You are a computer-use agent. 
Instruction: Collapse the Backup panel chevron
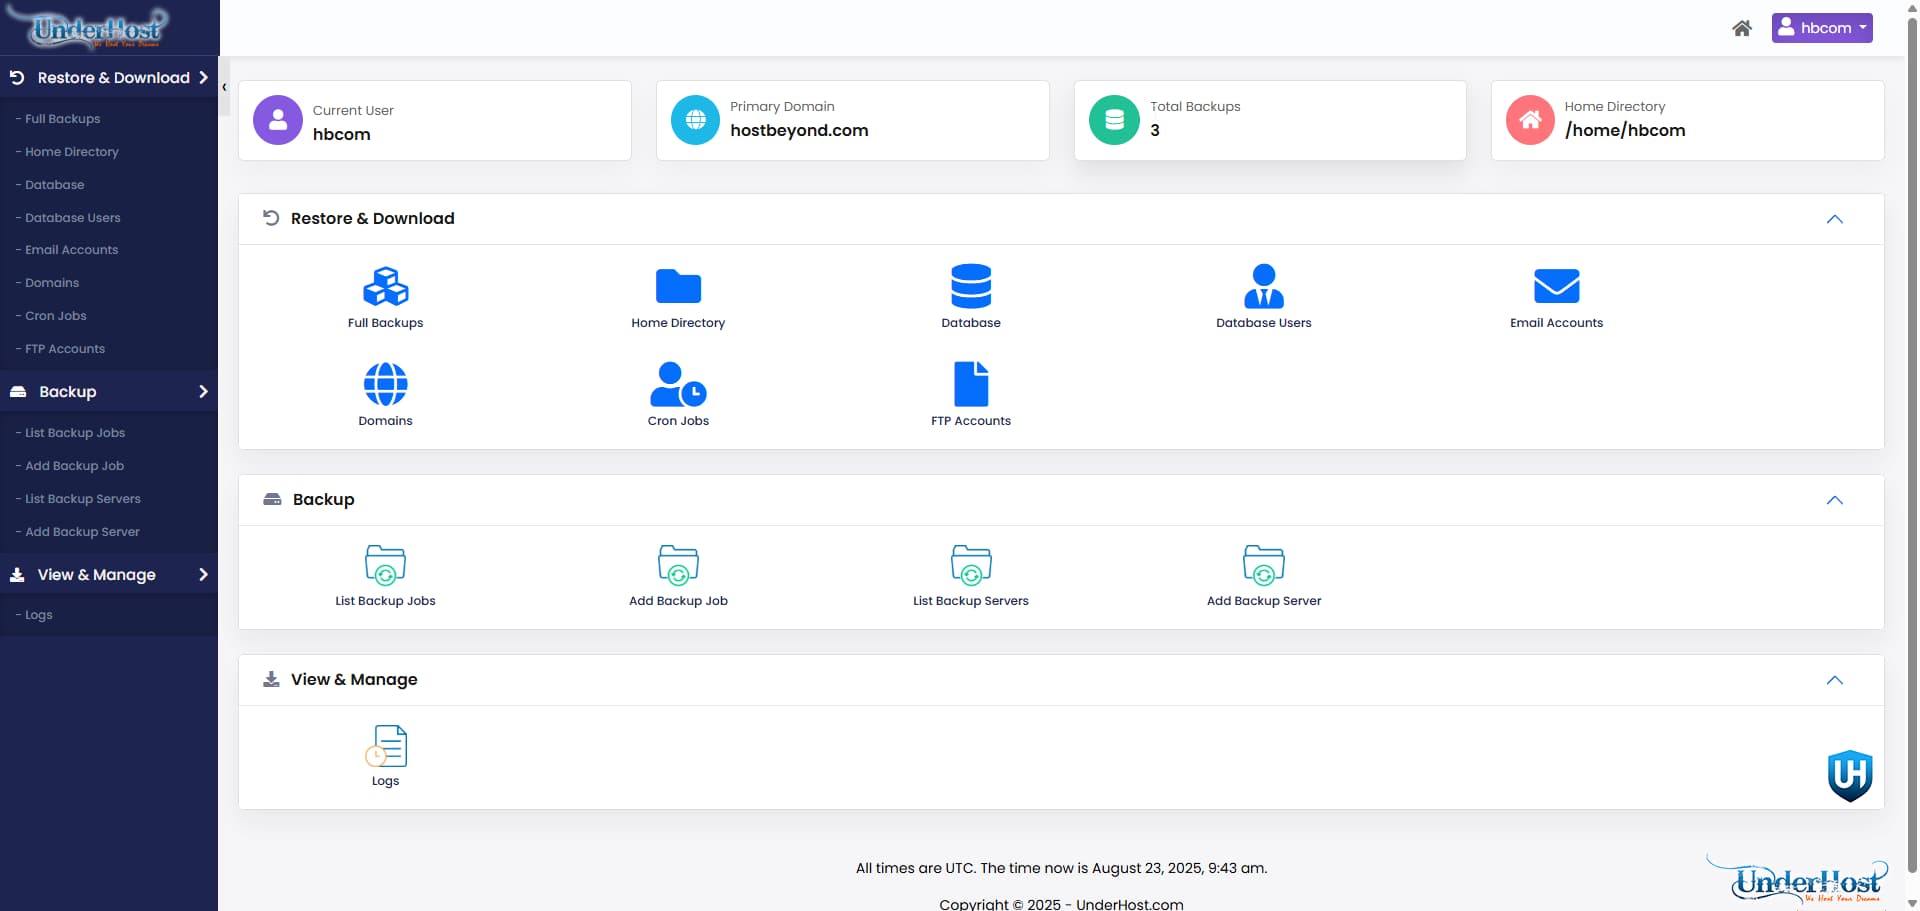[x=1834, y=500]
